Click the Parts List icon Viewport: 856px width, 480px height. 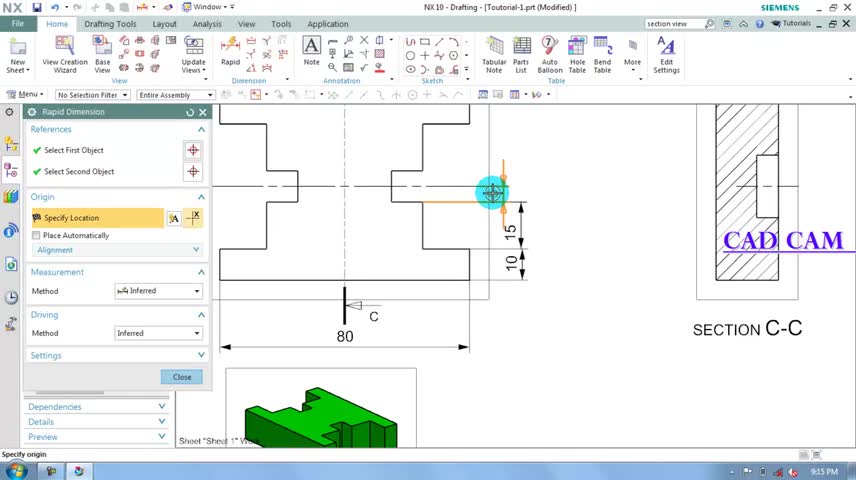(x=521, y=55)
